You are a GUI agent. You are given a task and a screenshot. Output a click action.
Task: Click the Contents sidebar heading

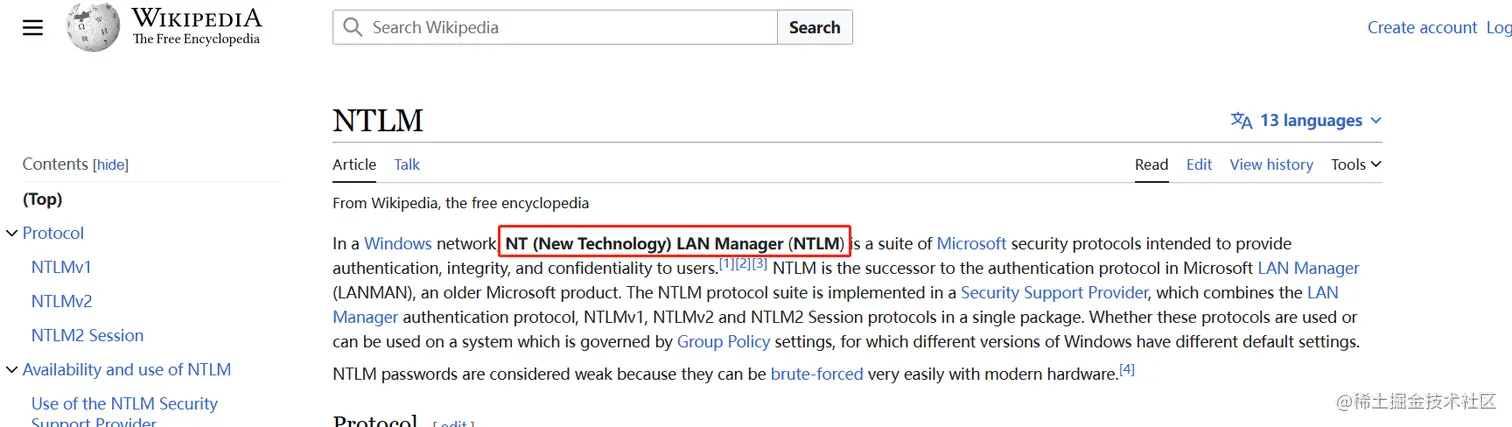[x=55, y=165]
